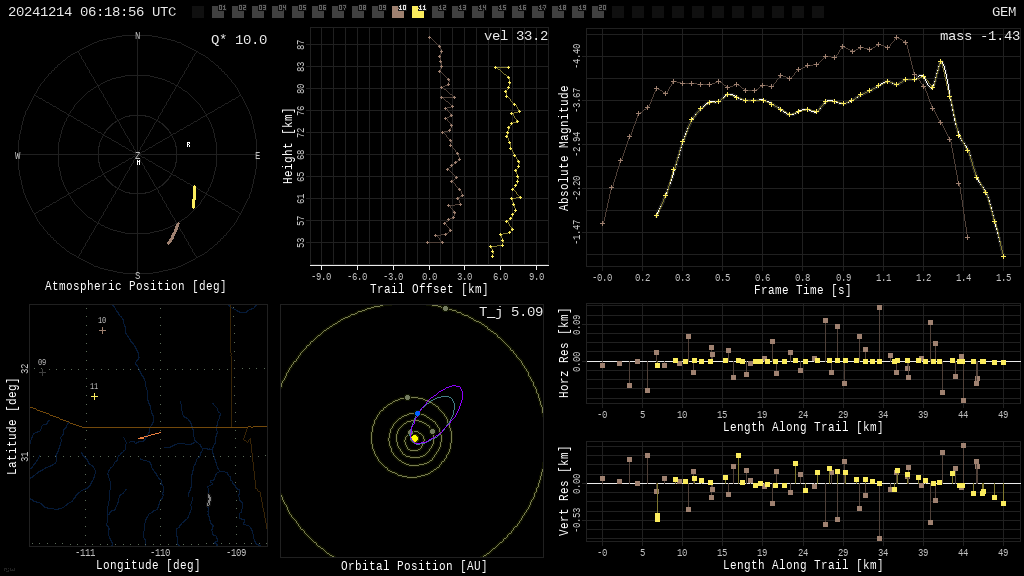Click the T_j 5.09 Tisserand value
The width and height of the screenshot is (1024, 576).
point(510,312)
